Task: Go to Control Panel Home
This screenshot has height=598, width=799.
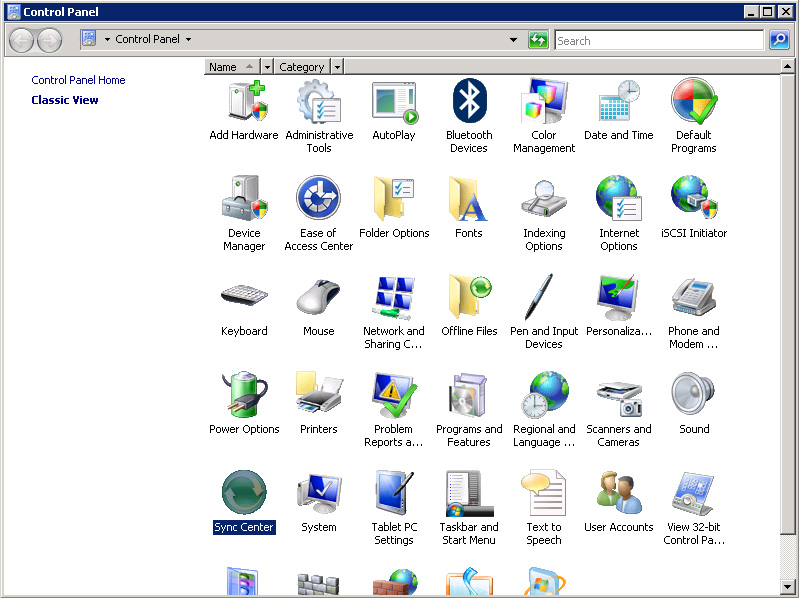Action: point(78,80)
